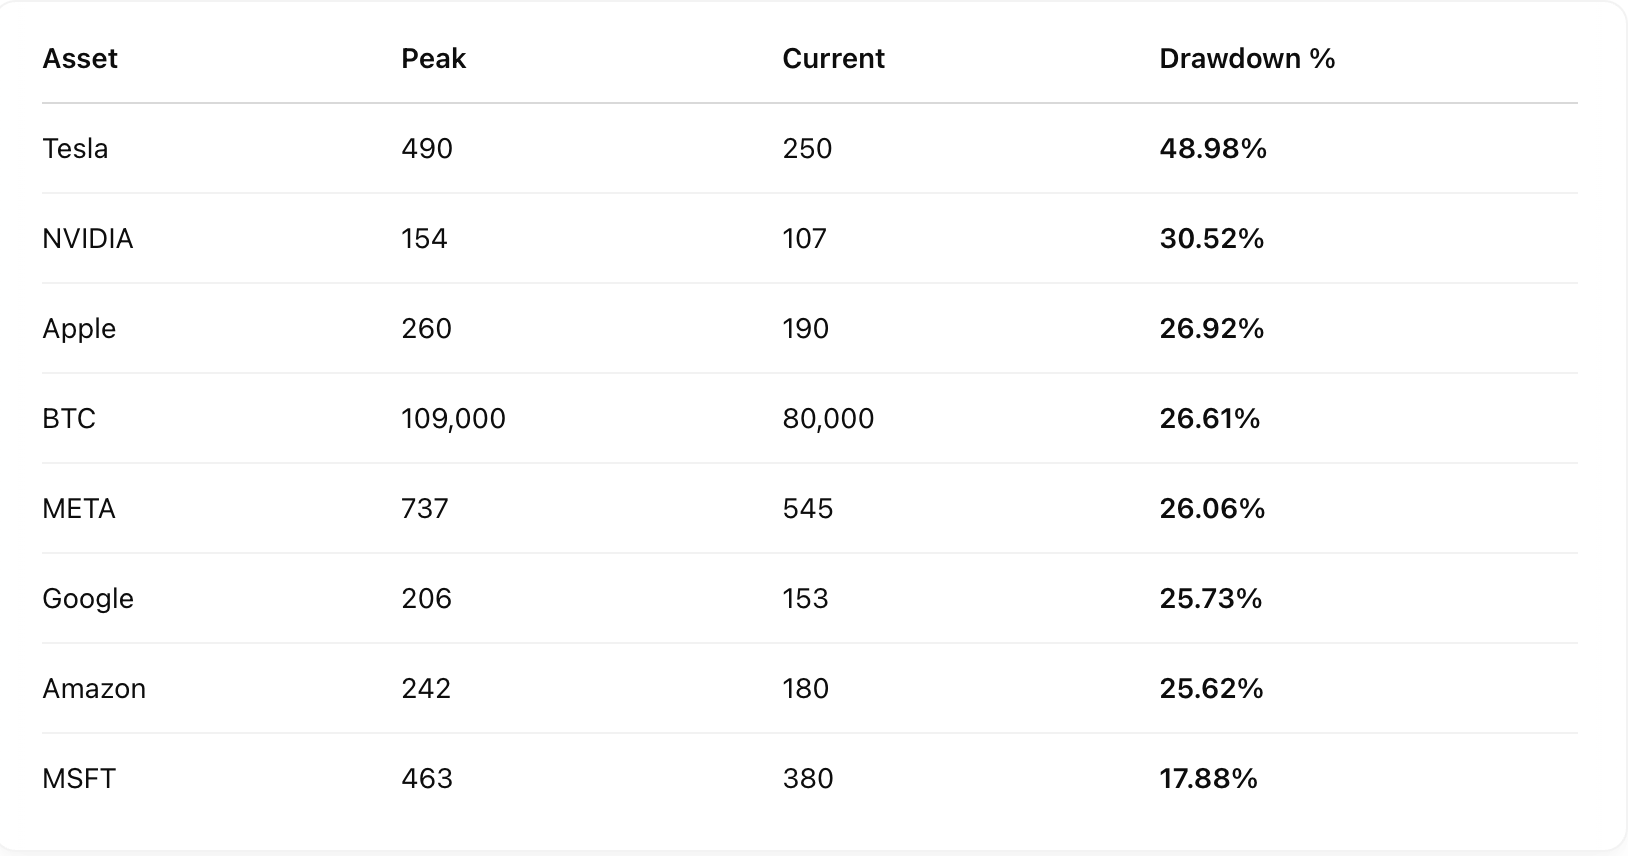Select META current value 545
This screenshot has height=856, width=1628.
point(808,509)
